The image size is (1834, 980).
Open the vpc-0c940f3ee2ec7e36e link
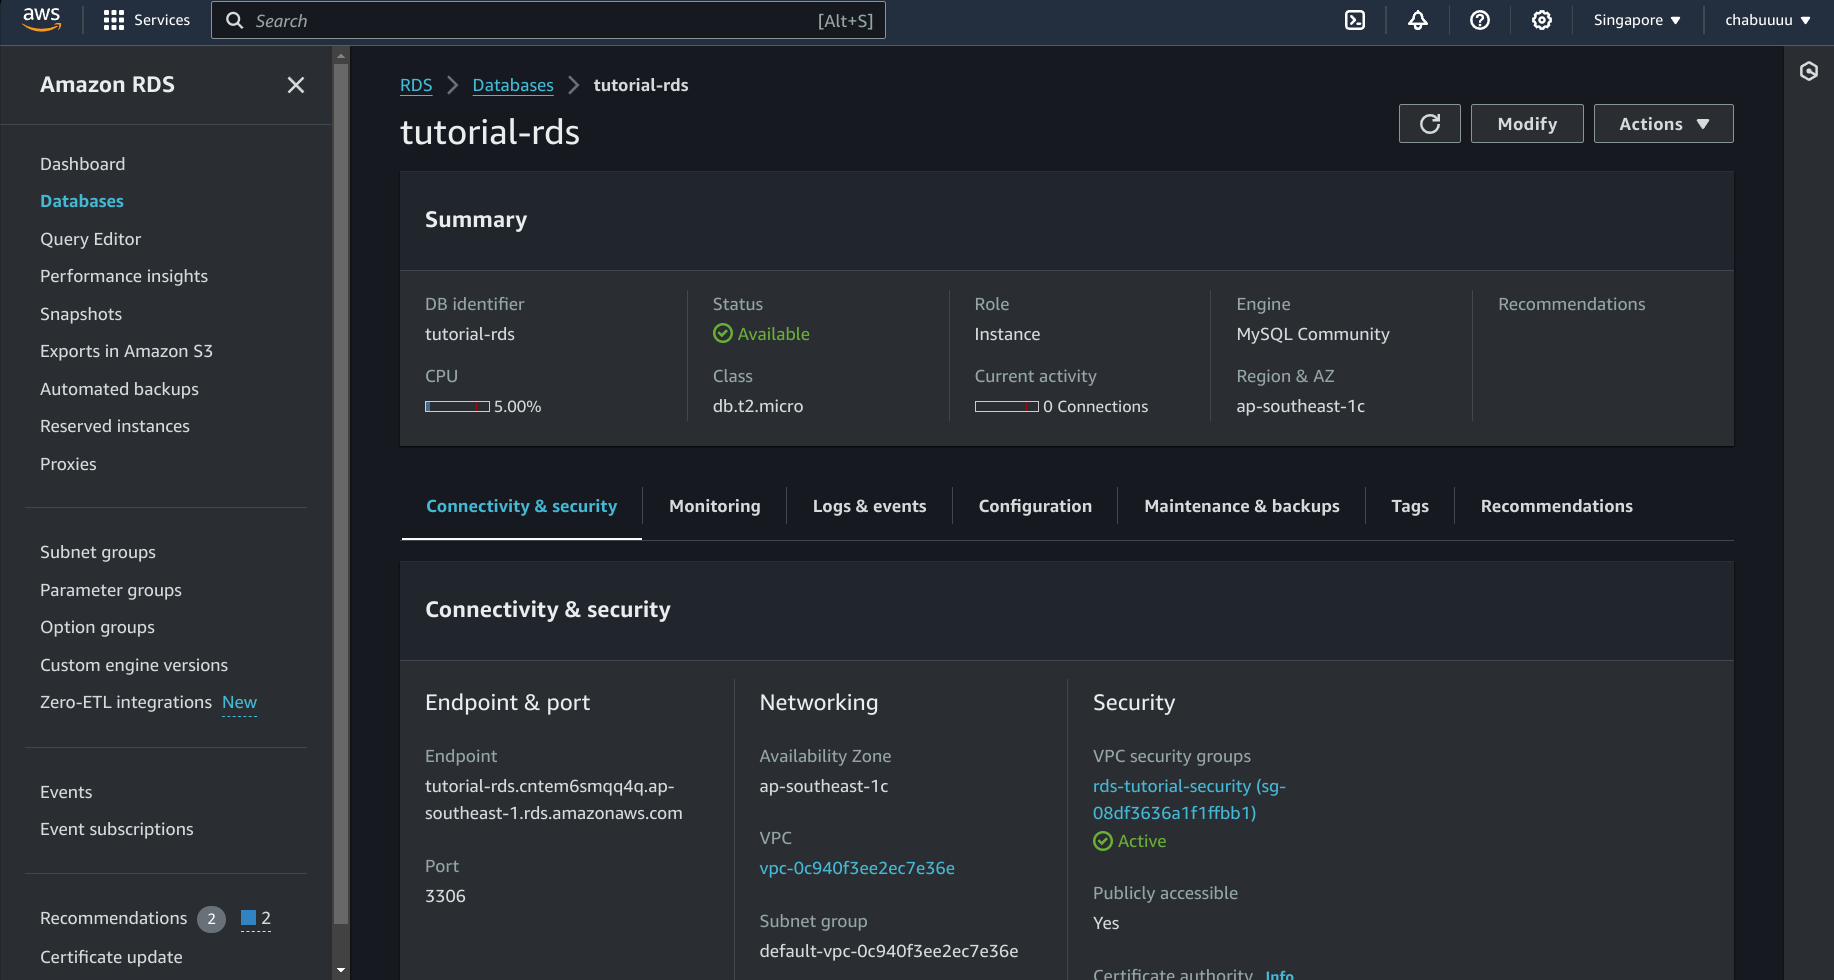point(857,868)
